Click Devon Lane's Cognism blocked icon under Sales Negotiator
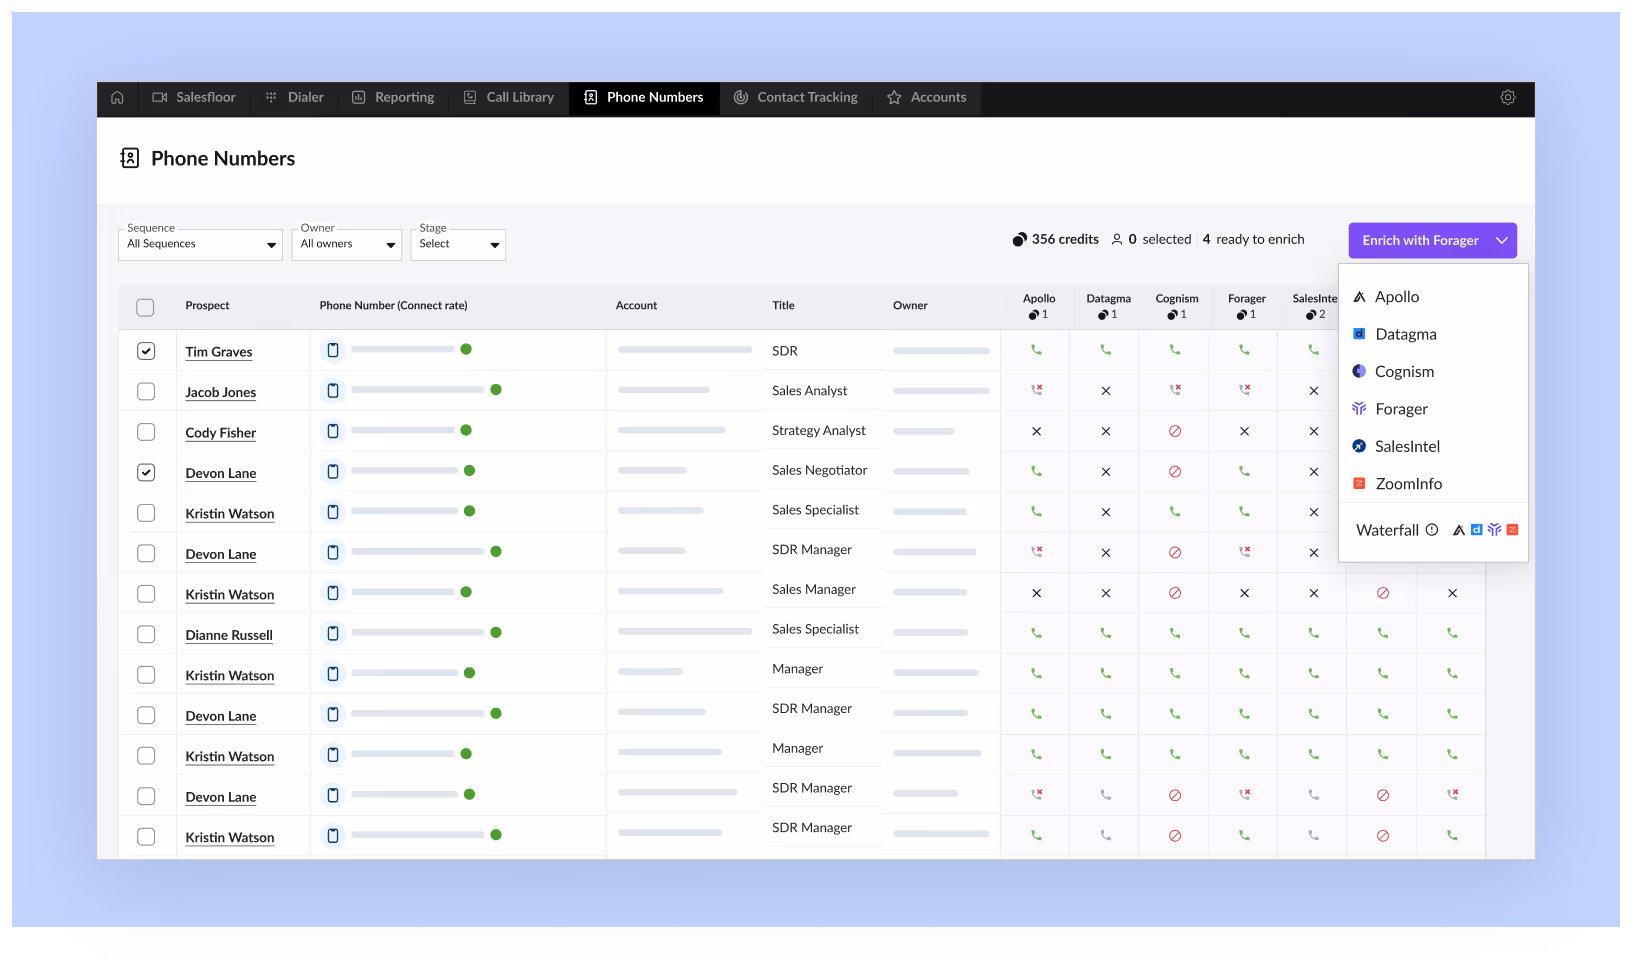Viewport: 1632px width, 972px height. tap(1175, 472)
